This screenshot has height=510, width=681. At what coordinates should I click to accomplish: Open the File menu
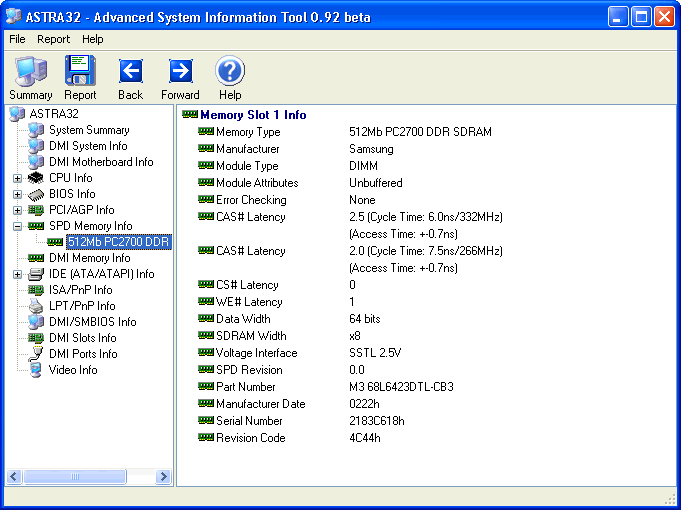(17, 39)
